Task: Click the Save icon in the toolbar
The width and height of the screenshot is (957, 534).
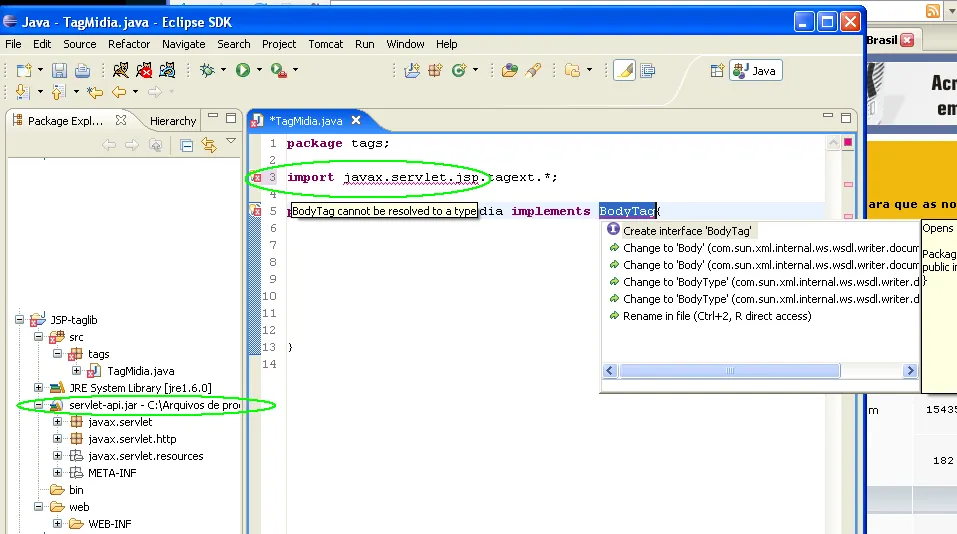Action: (59, 70)
